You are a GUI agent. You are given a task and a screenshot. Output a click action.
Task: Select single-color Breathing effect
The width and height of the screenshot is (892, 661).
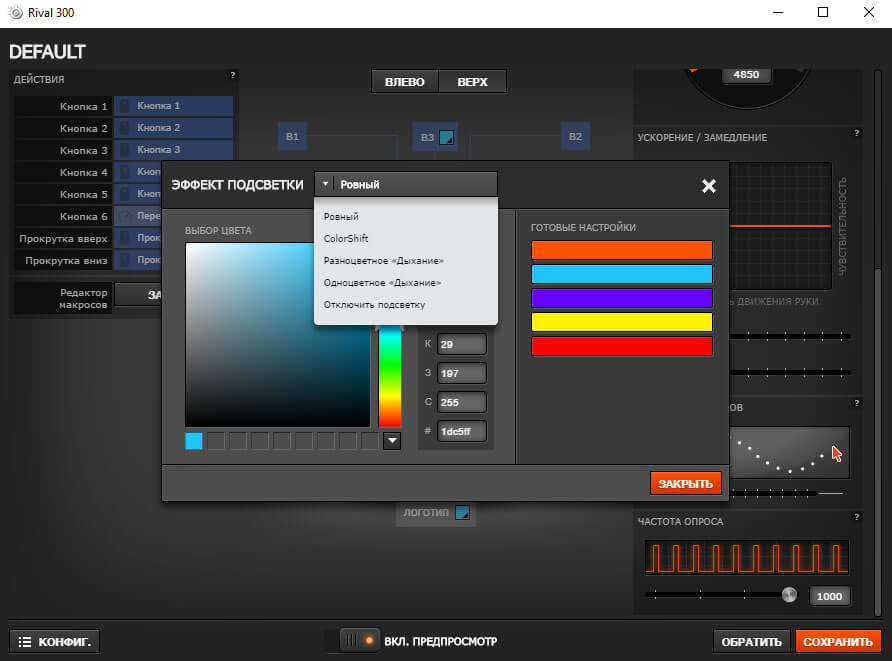point(382,282)
